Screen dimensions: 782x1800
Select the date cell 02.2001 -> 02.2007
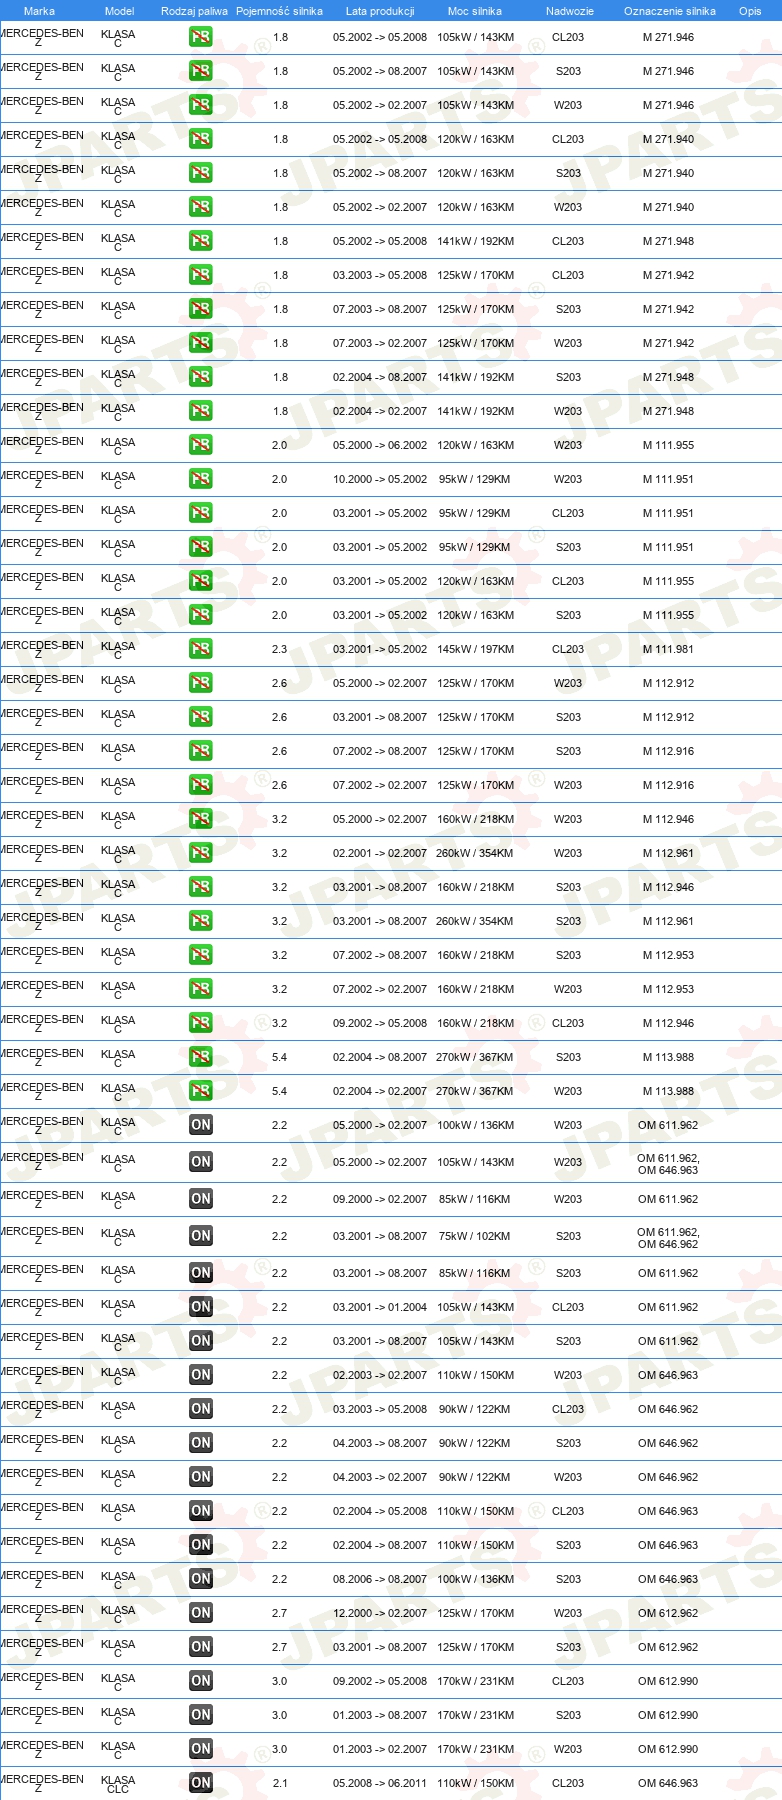click(x=380, y=853)
